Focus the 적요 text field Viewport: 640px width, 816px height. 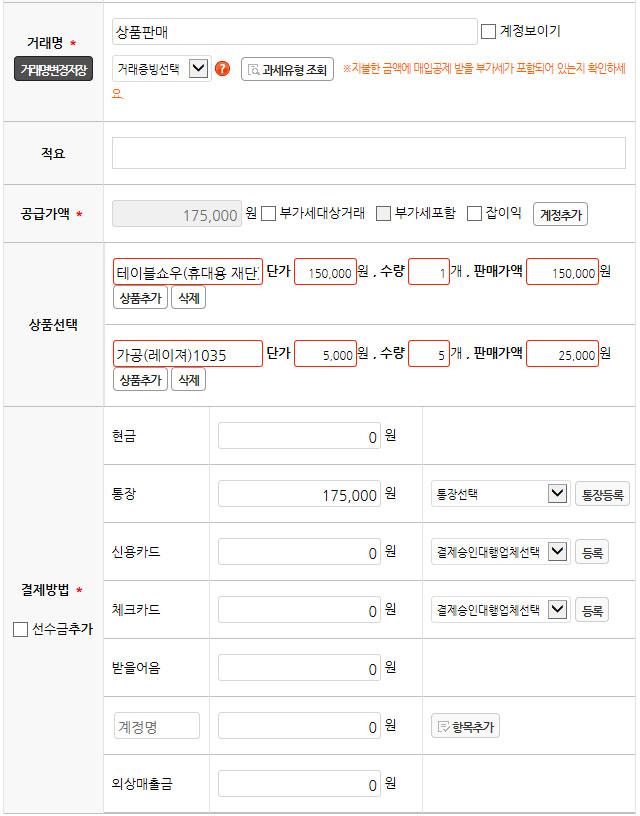pyautogui.click(x=368, y=153)
